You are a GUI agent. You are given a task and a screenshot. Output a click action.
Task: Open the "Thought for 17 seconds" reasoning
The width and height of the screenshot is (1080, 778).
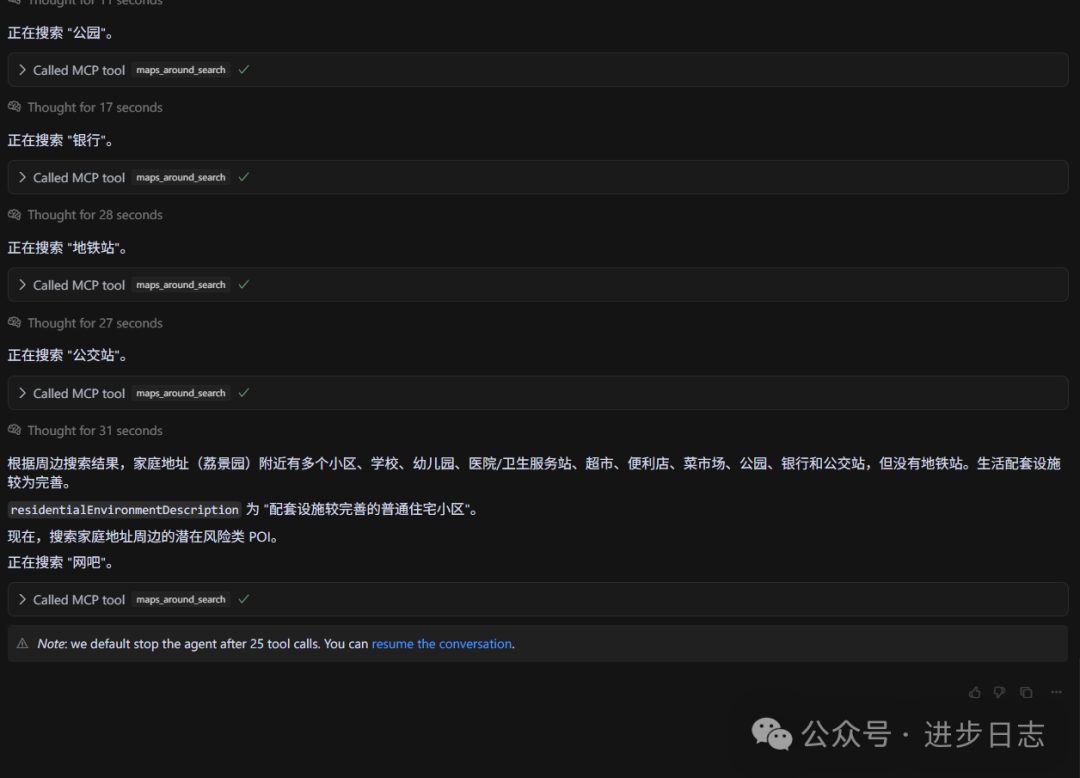click(x=95, y=107)
